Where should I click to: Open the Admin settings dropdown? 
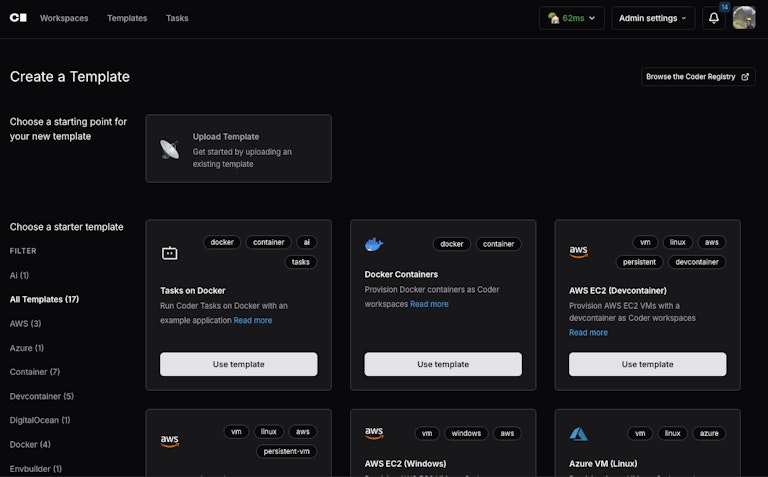(653, 18)
